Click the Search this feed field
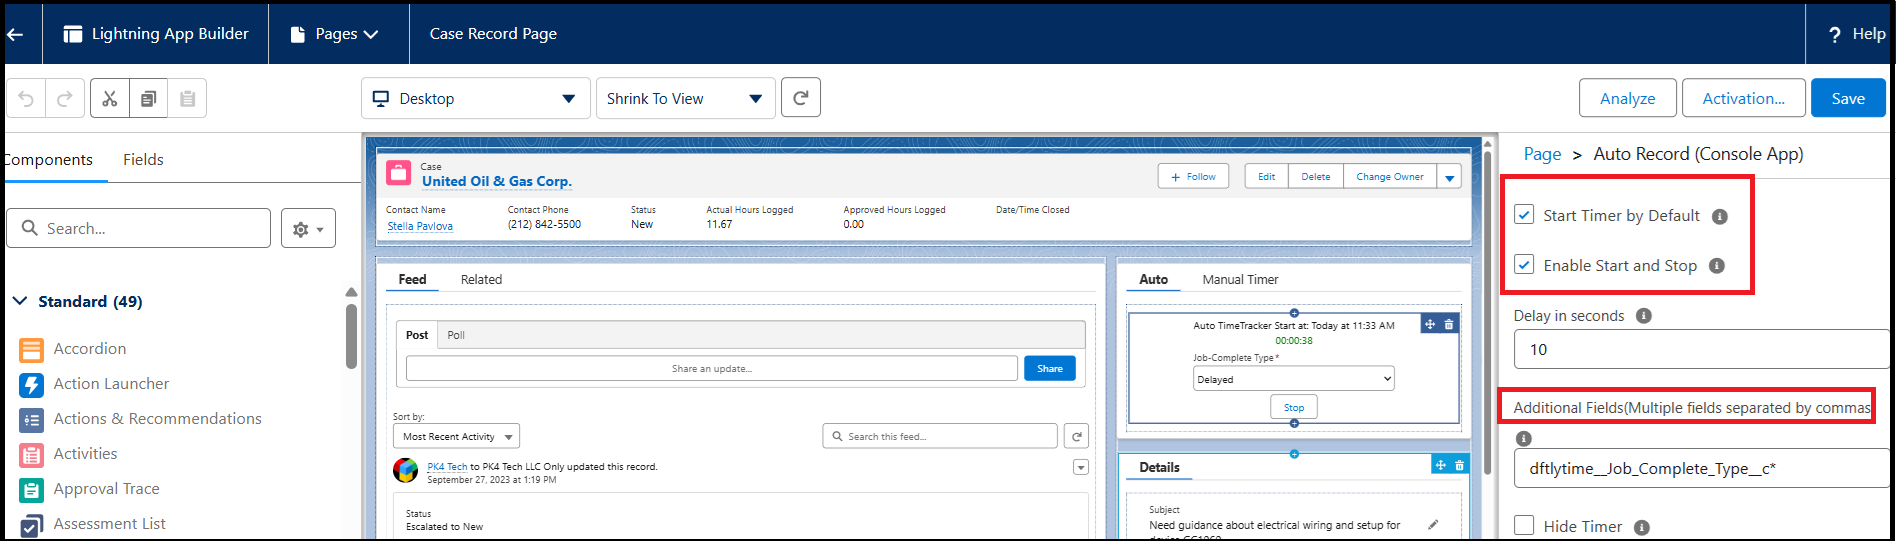Viewport: 1896px width, 541px height. [940, 436]
